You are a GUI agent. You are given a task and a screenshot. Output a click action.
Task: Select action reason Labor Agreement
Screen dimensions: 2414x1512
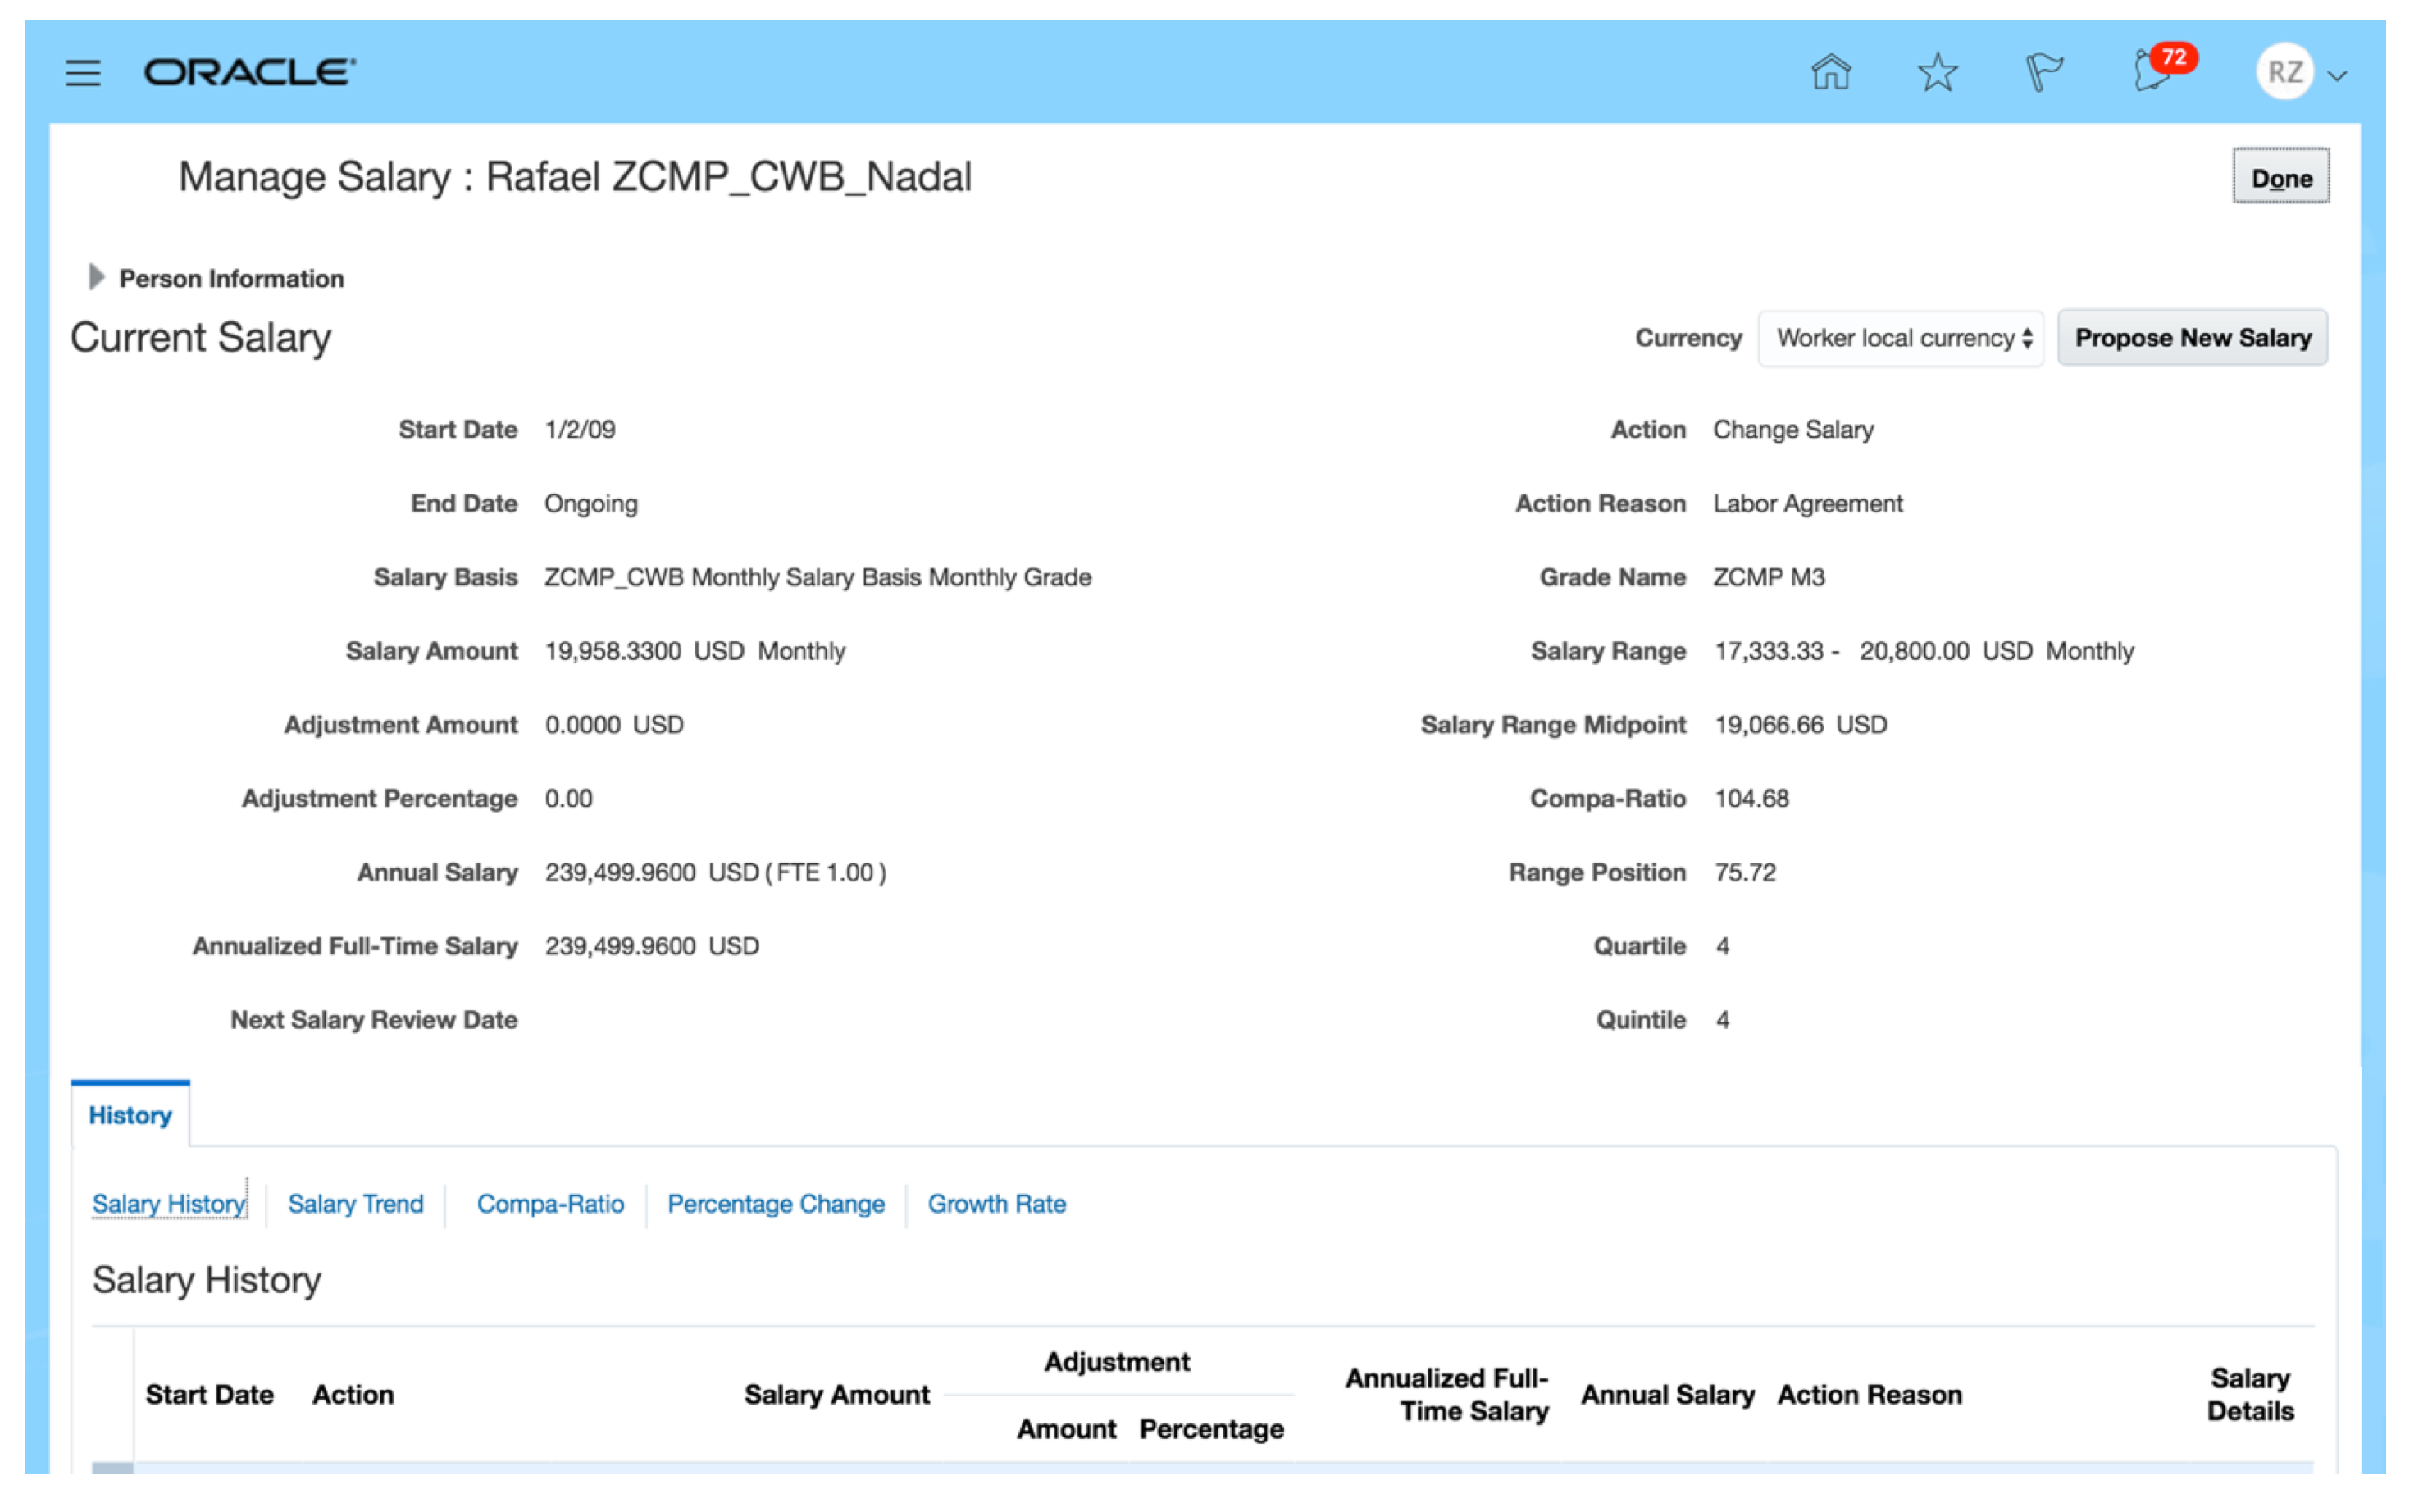(1808, 503)
